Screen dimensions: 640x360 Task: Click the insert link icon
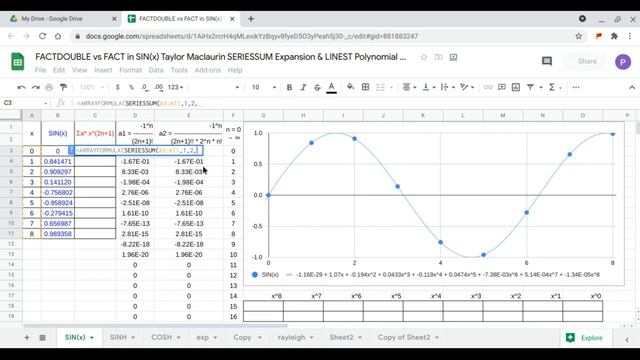pos(488,87)
